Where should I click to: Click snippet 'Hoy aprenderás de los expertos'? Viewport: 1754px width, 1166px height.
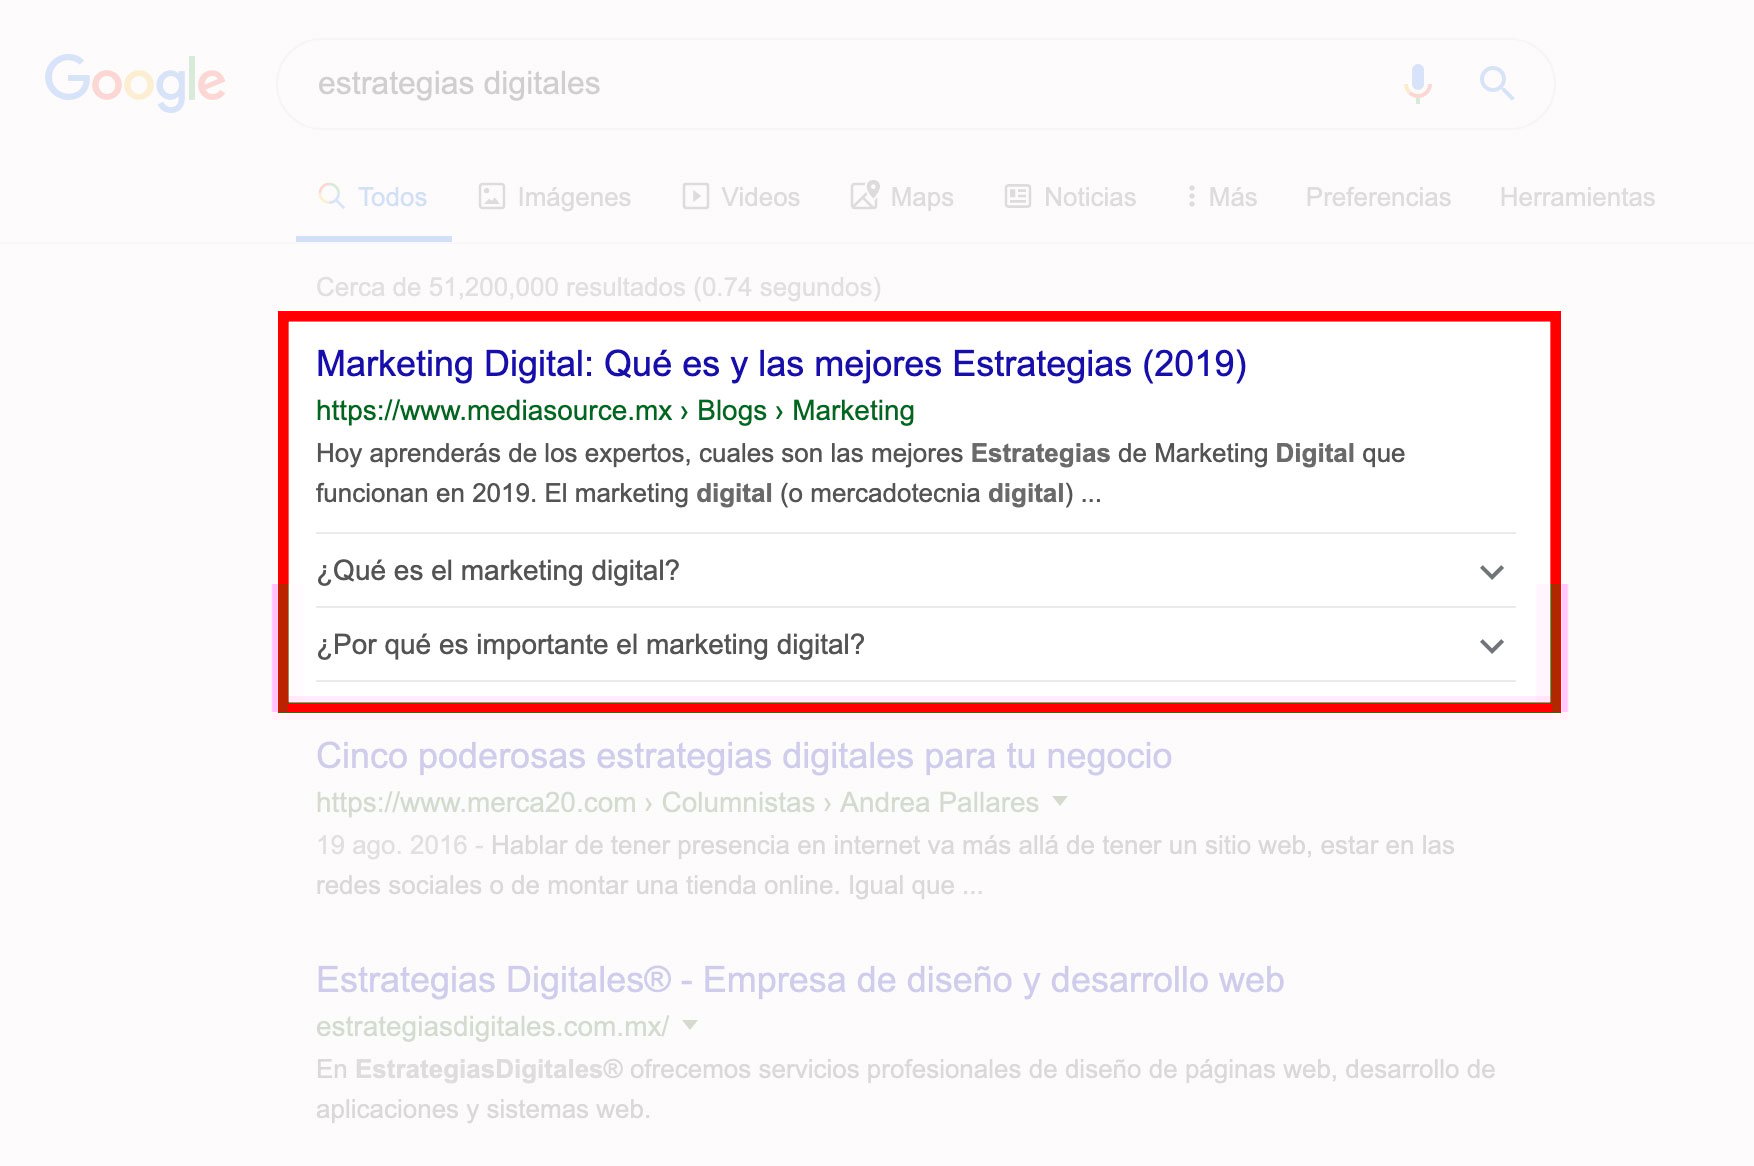(x=860, y=474)
